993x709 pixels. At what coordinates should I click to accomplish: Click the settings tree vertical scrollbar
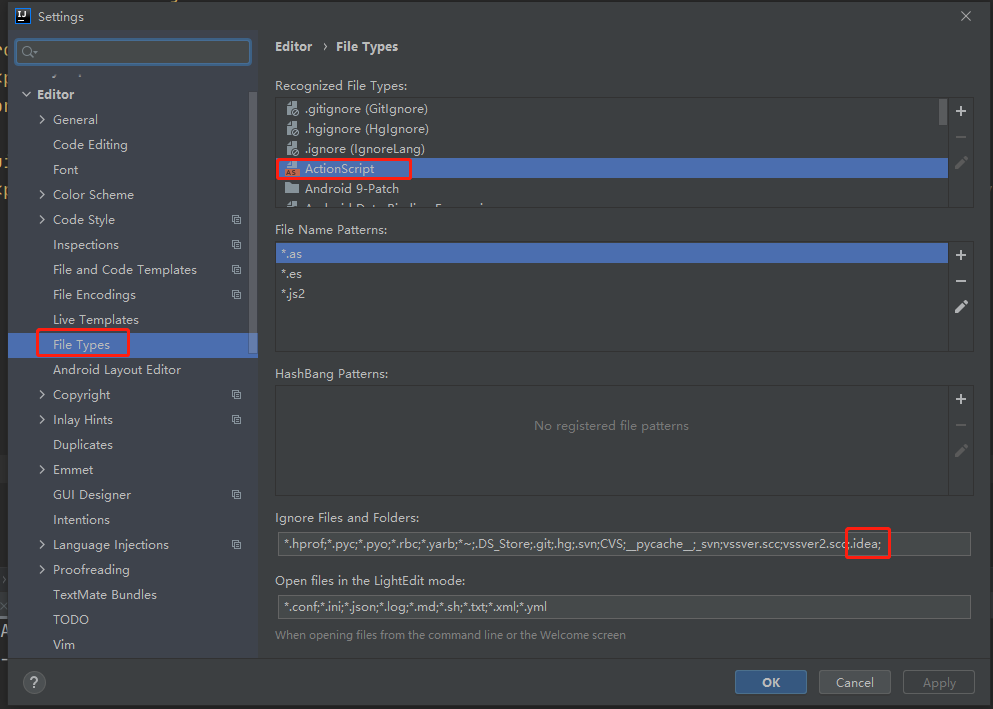(253, 222)
